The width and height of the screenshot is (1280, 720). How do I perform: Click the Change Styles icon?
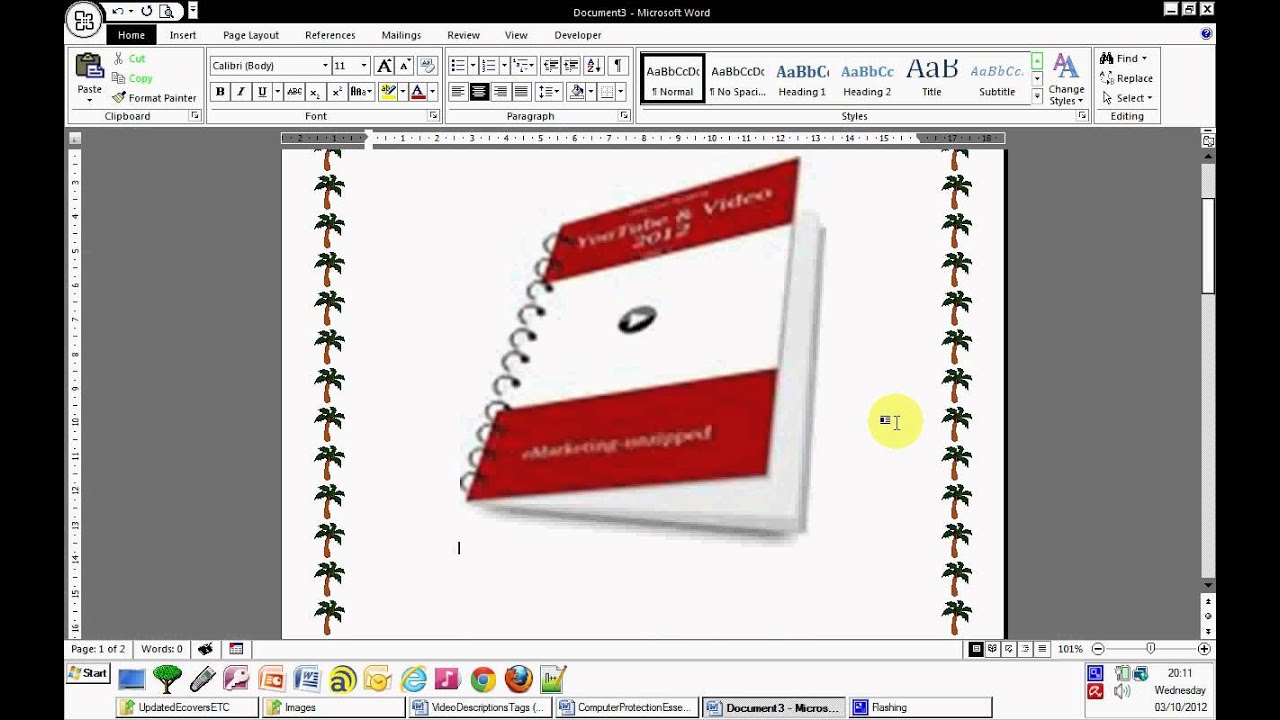point(1066,80)
